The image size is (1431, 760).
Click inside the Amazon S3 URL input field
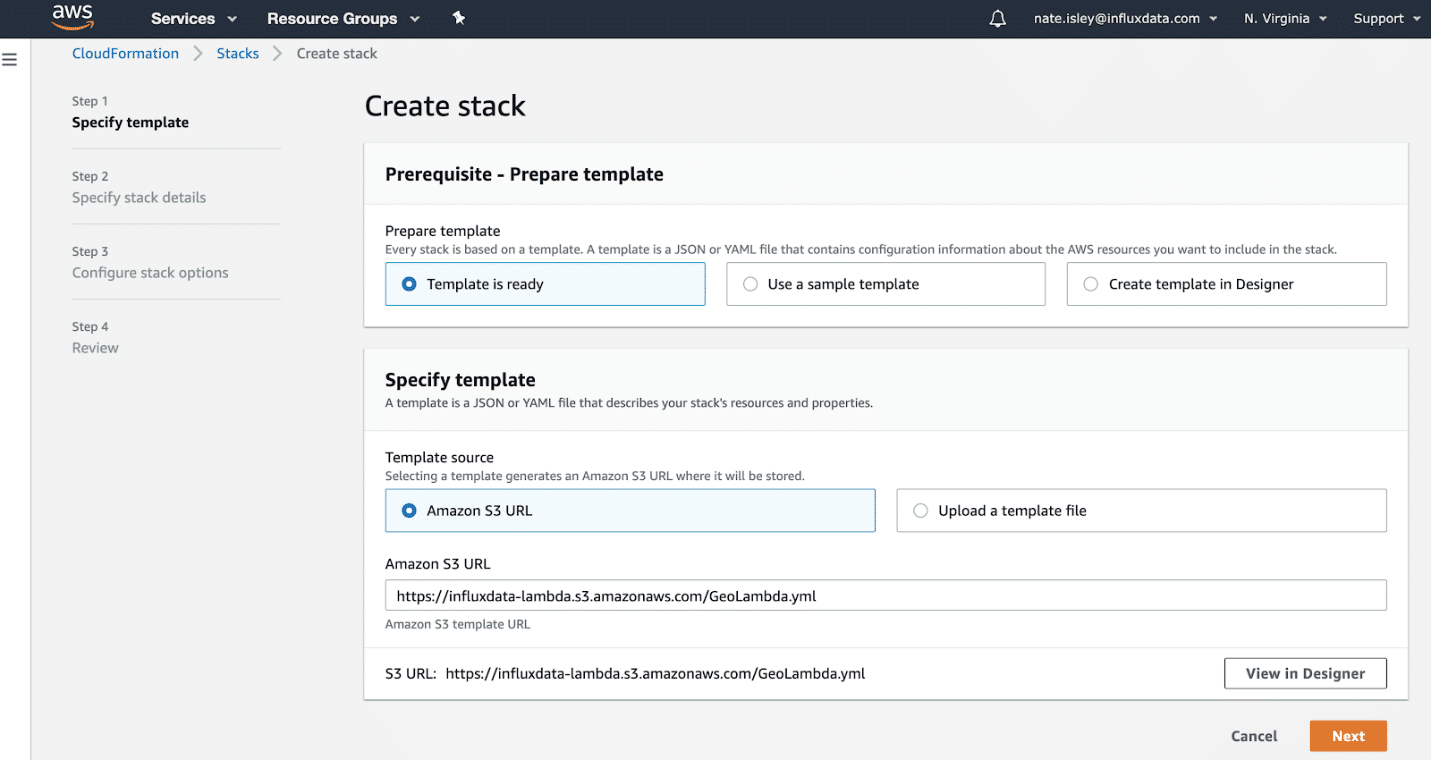(x=885, y=595)
